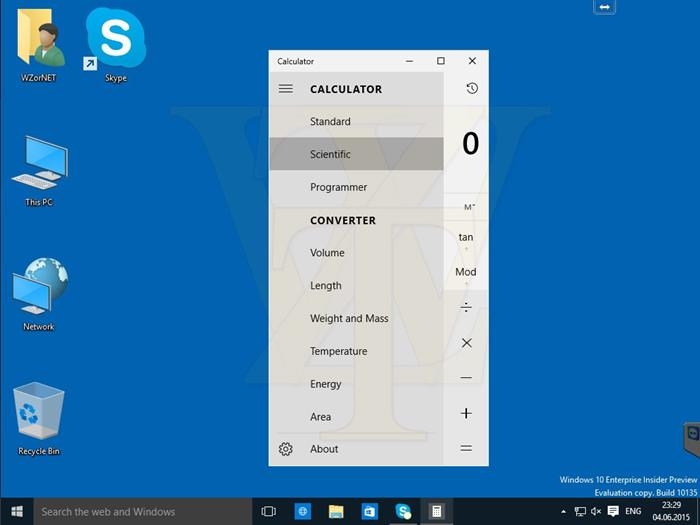
Task: Open Action Center notifications icon
Action: (x=613, y=512)
